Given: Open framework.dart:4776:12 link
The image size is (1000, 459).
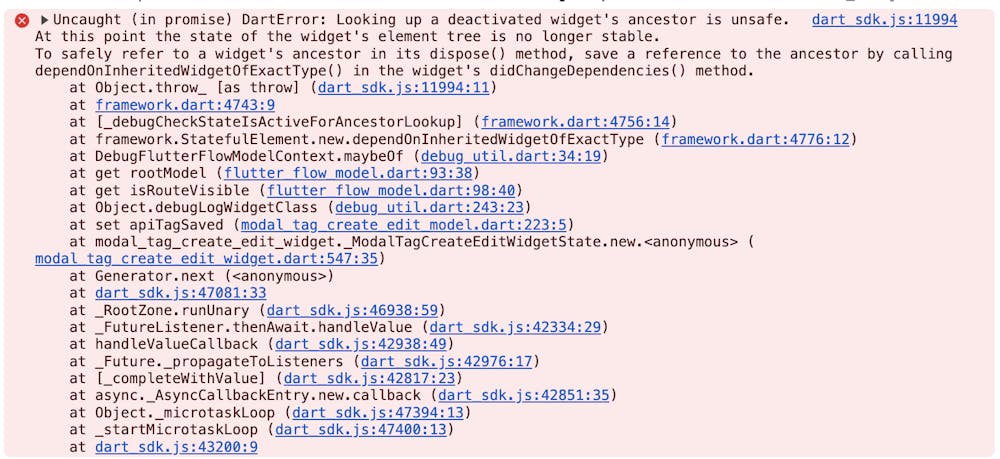Looking at the screenshot, I should 755,139.
